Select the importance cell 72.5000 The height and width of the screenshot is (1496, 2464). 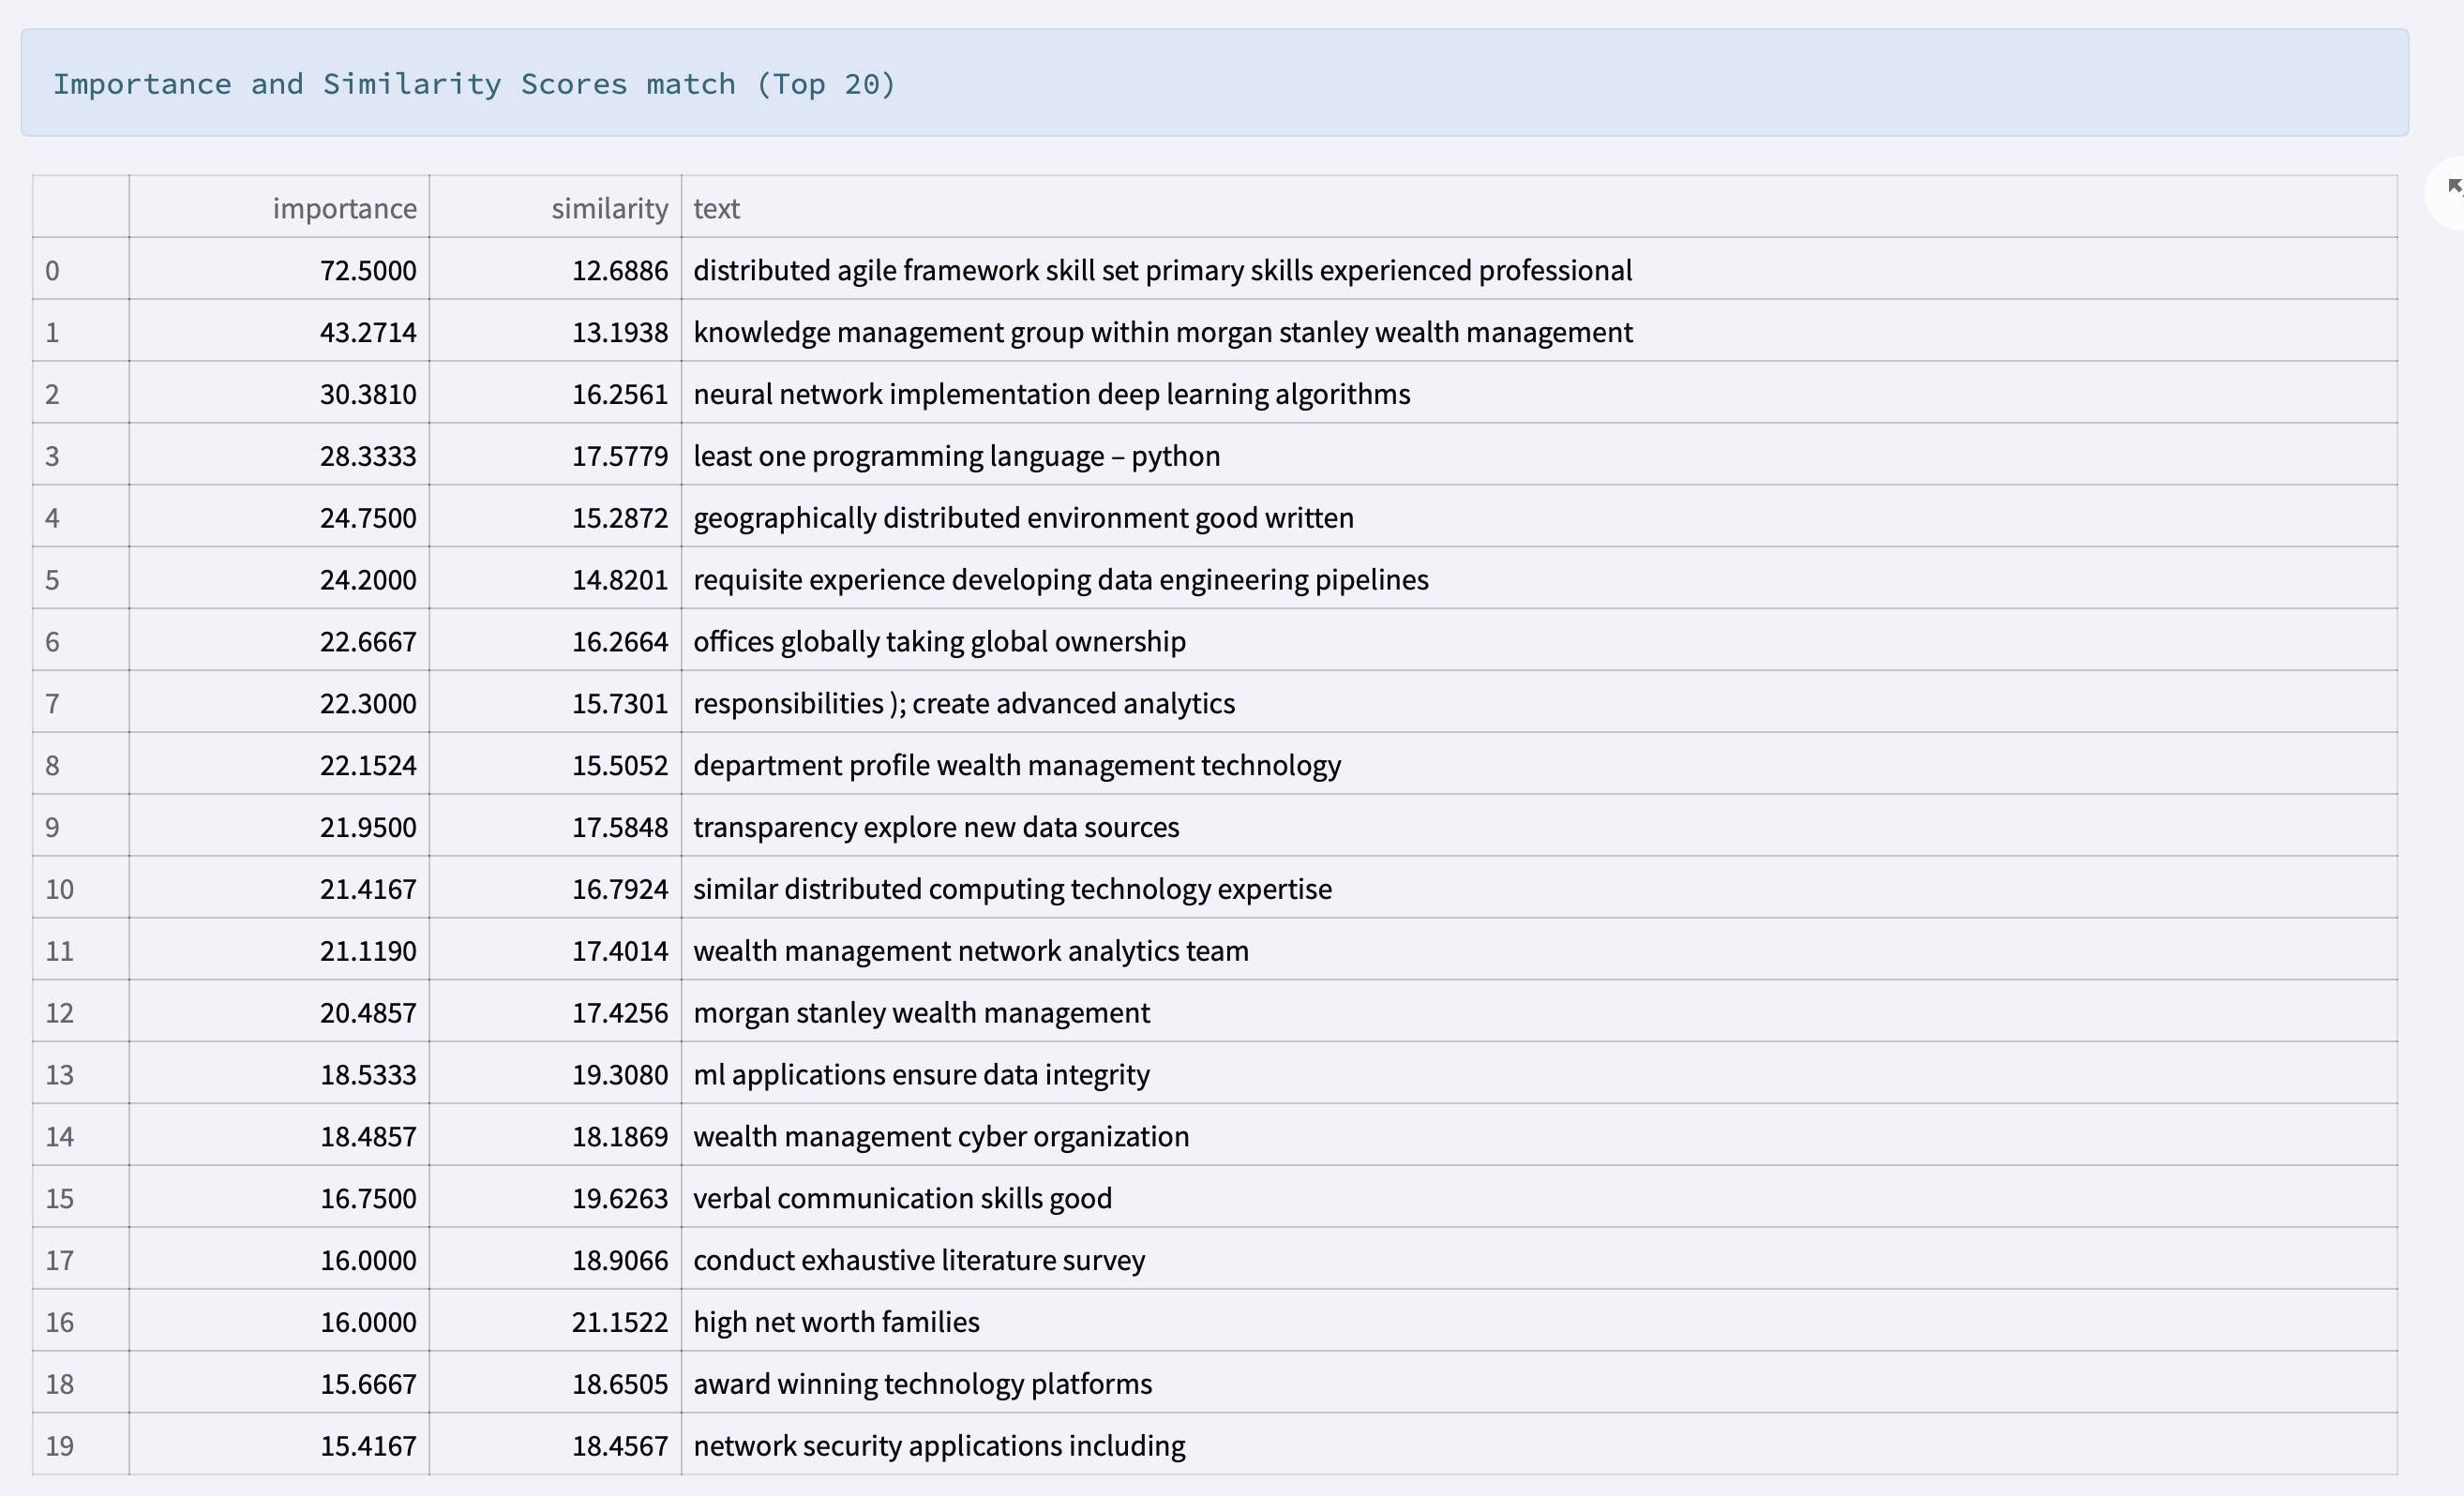coord(367,270)
